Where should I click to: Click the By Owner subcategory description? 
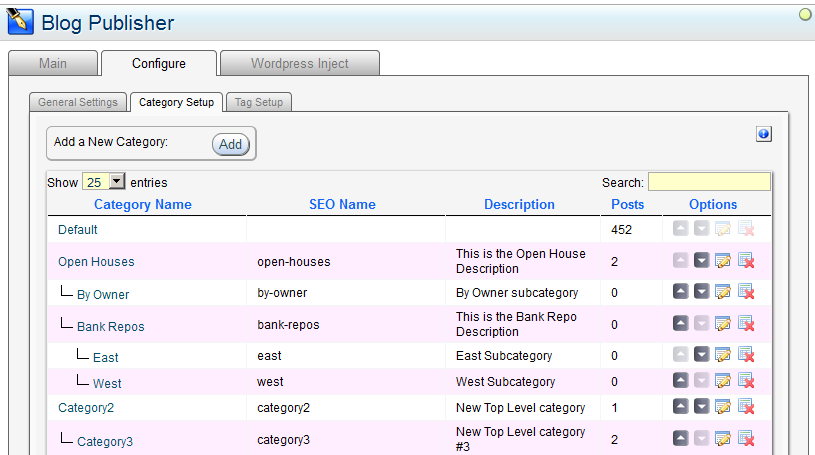(x=517, y=293)
